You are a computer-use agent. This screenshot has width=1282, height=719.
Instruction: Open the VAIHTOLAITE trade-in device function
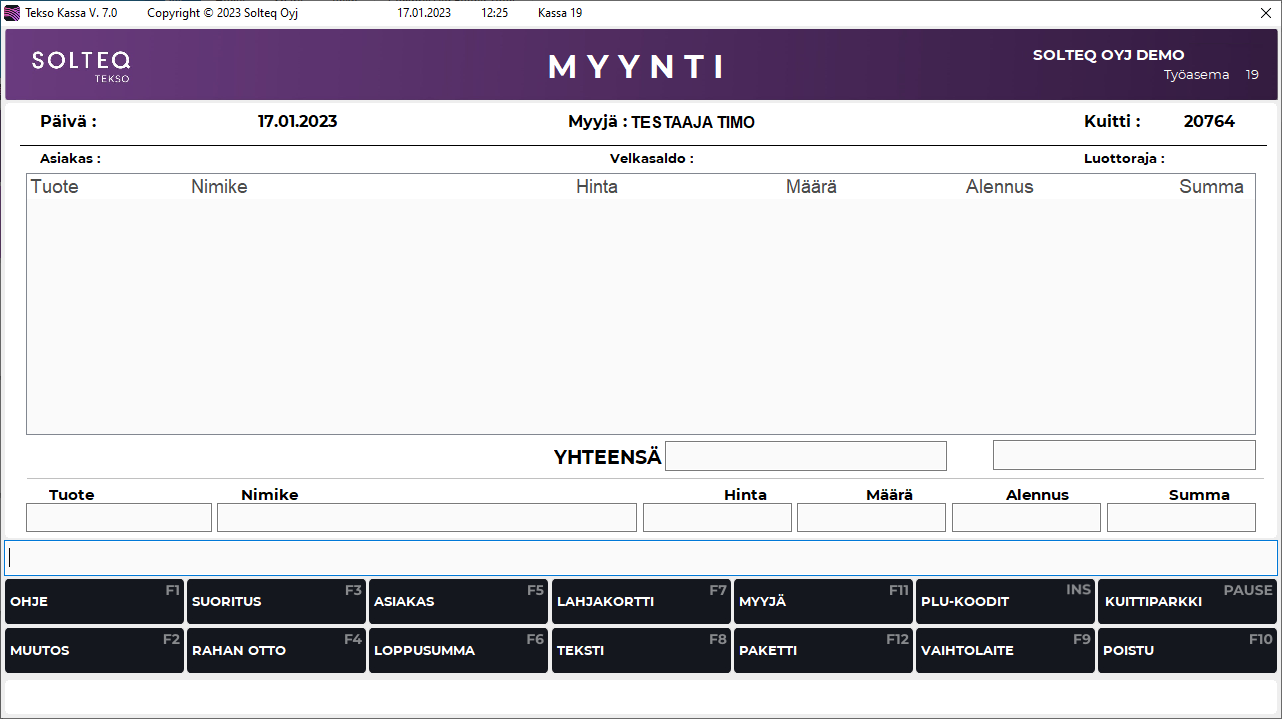click(1005, 650)
